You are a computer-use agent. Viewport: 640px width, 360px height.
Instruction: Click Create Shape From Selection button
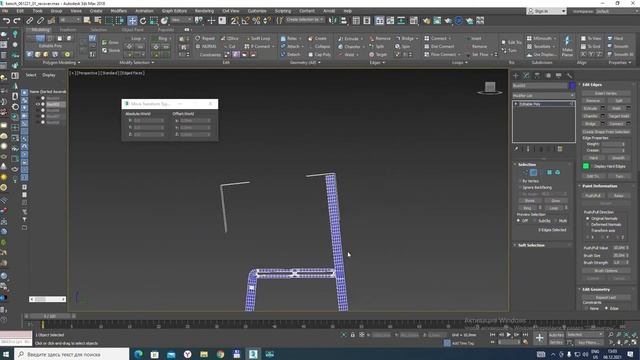point(606,132)
